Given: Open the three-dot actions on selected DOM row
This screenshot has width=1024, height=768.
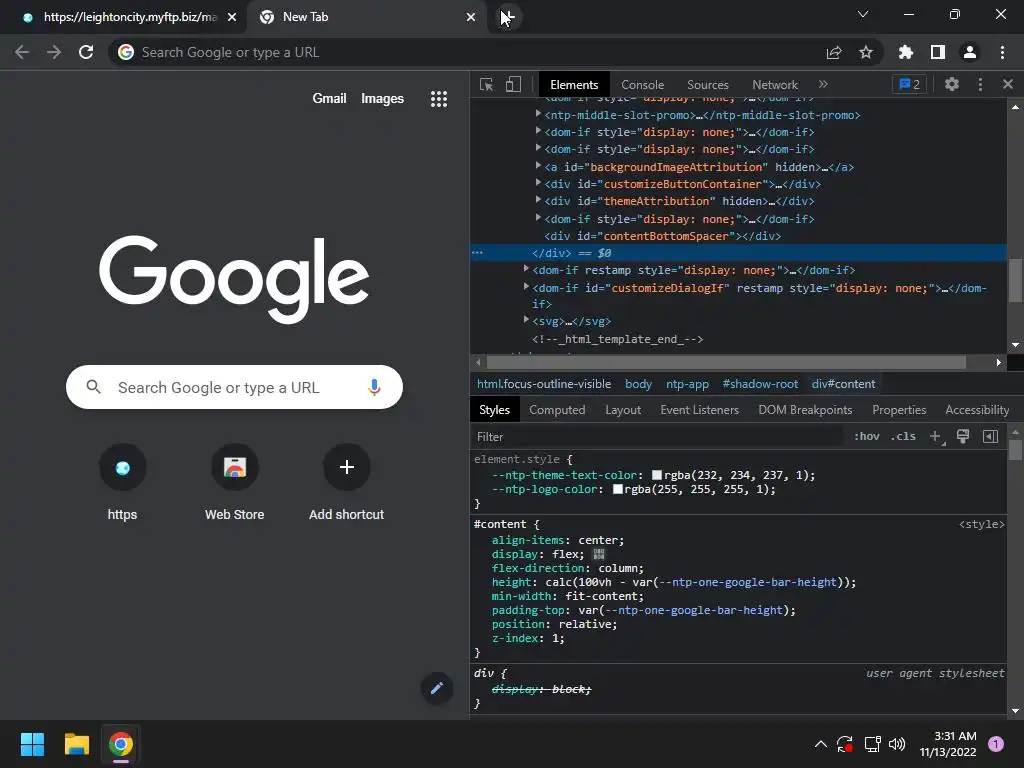Looking at the screenshot, I should click(477, 253).
